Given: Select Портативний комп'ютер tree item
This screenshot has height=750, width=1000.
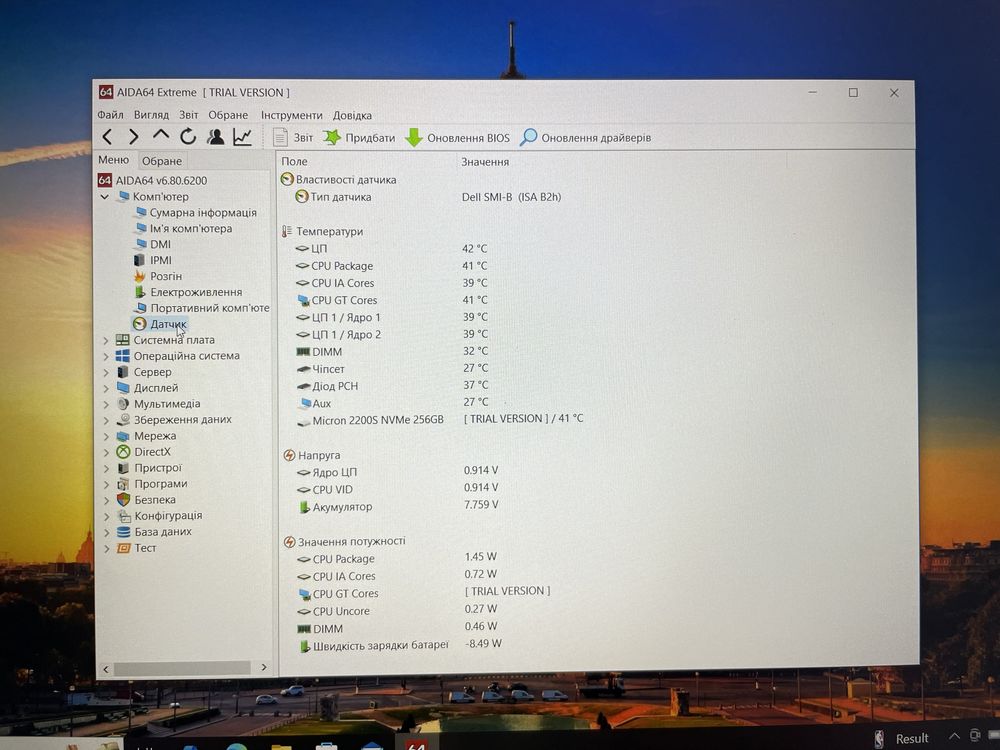Looking at the screenshot, I should point(202,308).
